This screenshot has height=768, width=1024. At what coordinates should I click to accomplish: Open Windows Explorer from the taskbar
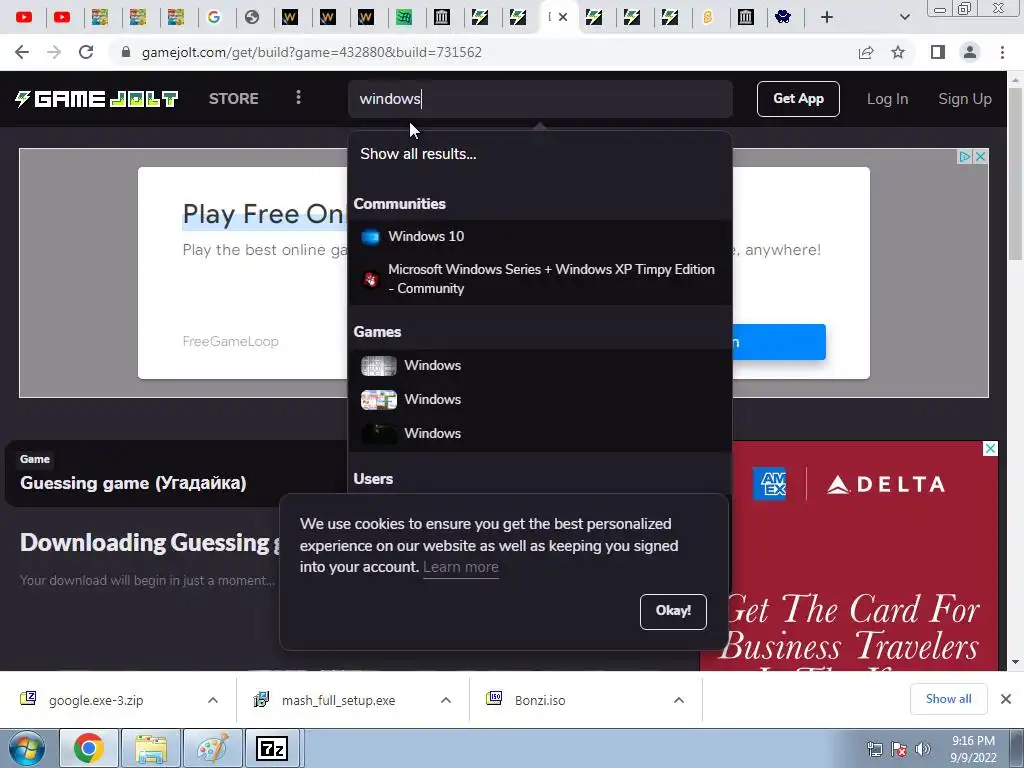coord(151,748)
